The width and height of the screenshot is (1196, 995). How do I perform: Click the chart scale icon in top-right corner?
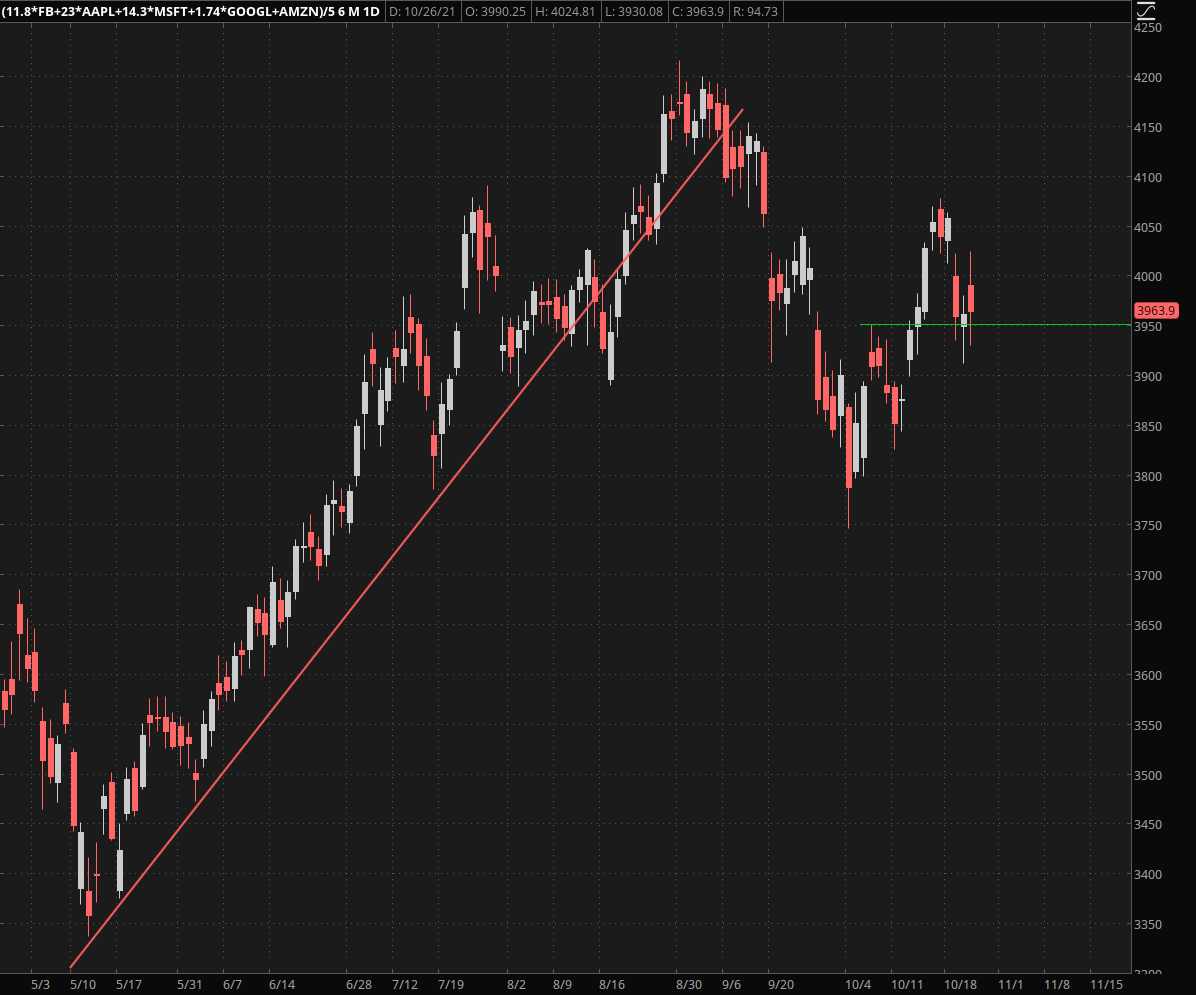point(1146,11)
